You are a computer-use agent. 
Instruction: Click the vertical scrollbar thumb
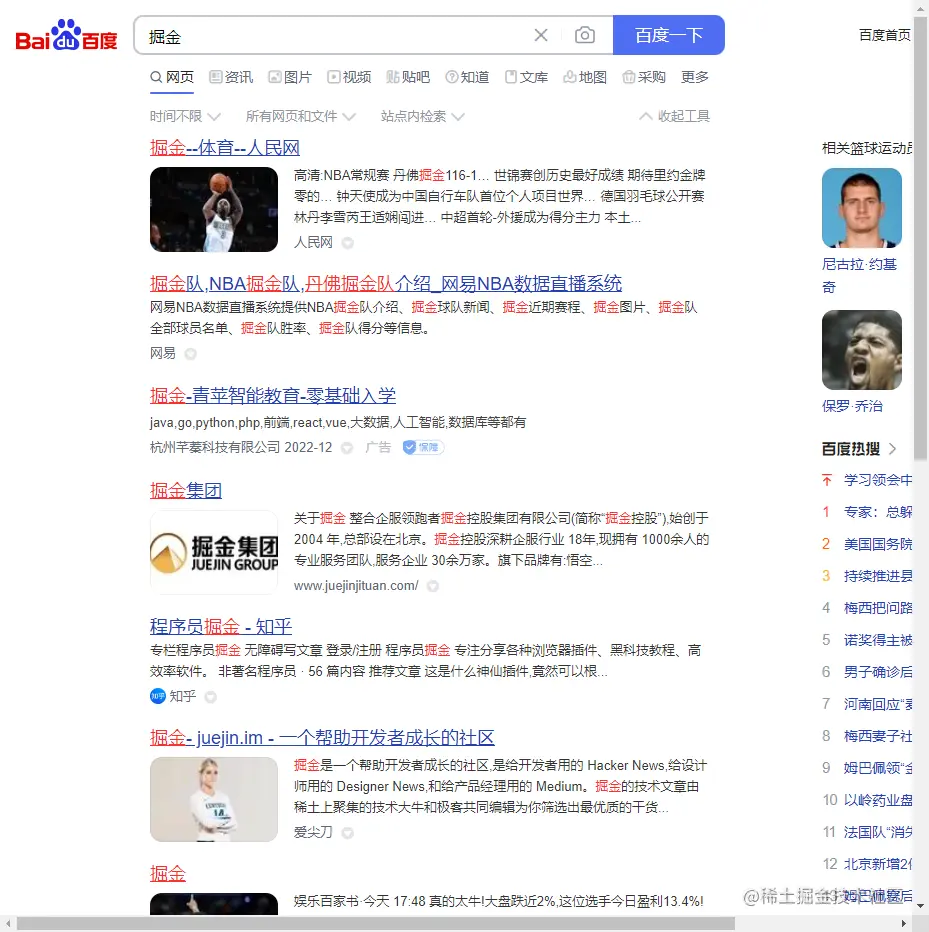921,238
